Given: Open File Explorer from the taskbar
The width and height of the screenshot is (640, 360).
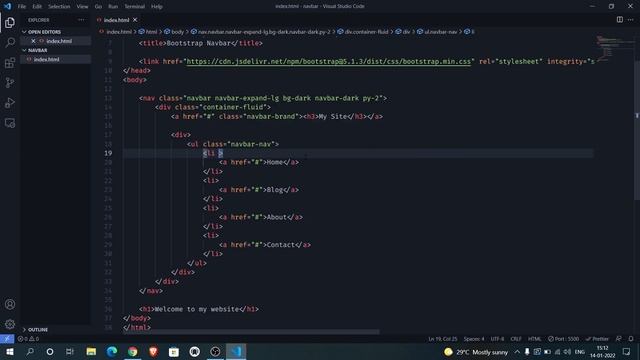Looking at the screenshot, I should (x=91, y=351).
